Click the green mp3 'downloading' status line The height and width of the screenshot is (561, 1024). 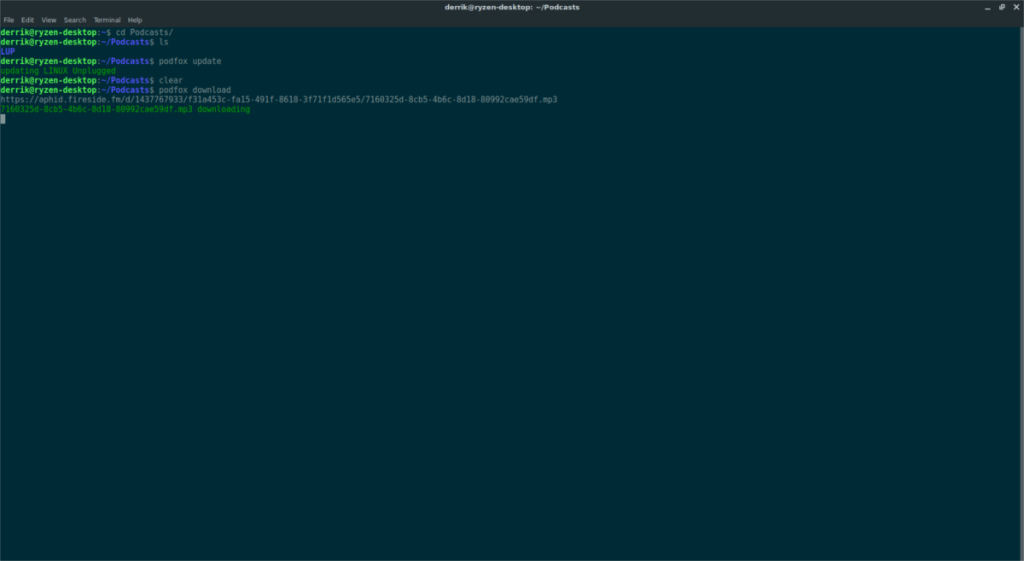(125, 109)
